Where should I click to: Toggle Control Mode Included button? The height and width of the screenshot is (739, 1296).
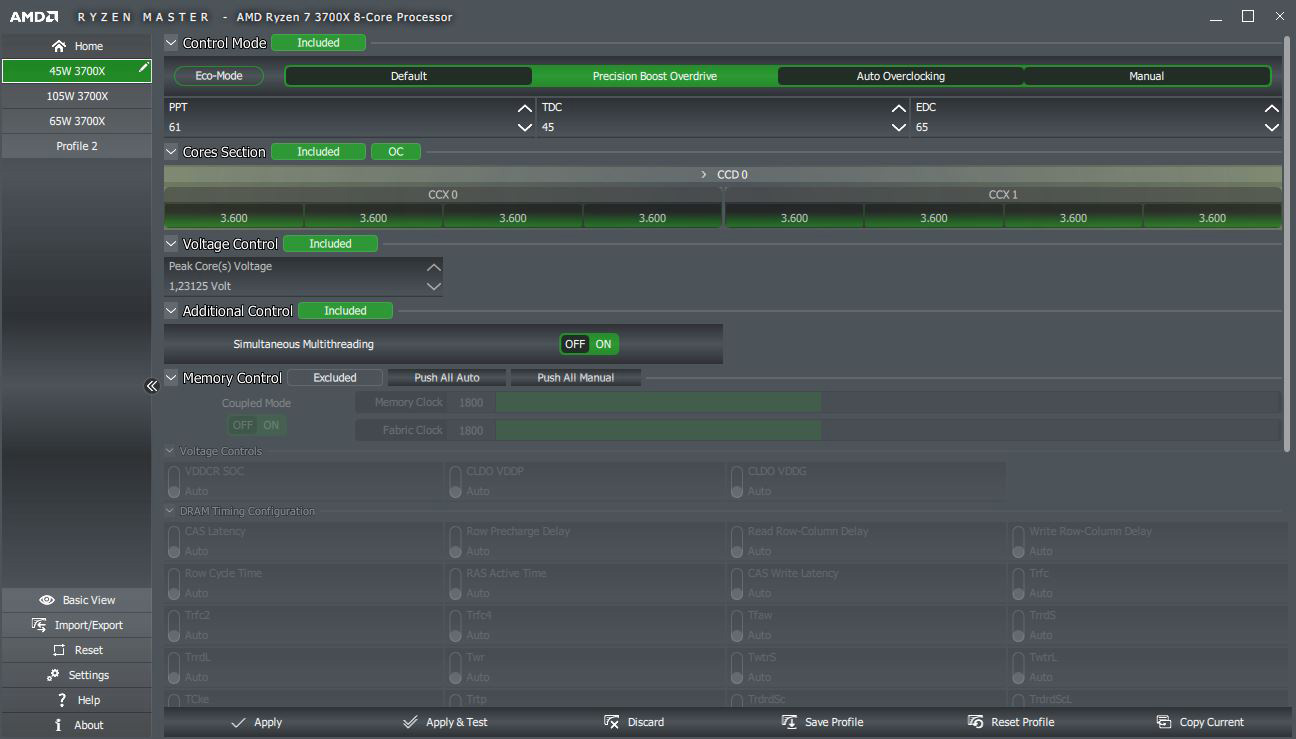[318, 43]
